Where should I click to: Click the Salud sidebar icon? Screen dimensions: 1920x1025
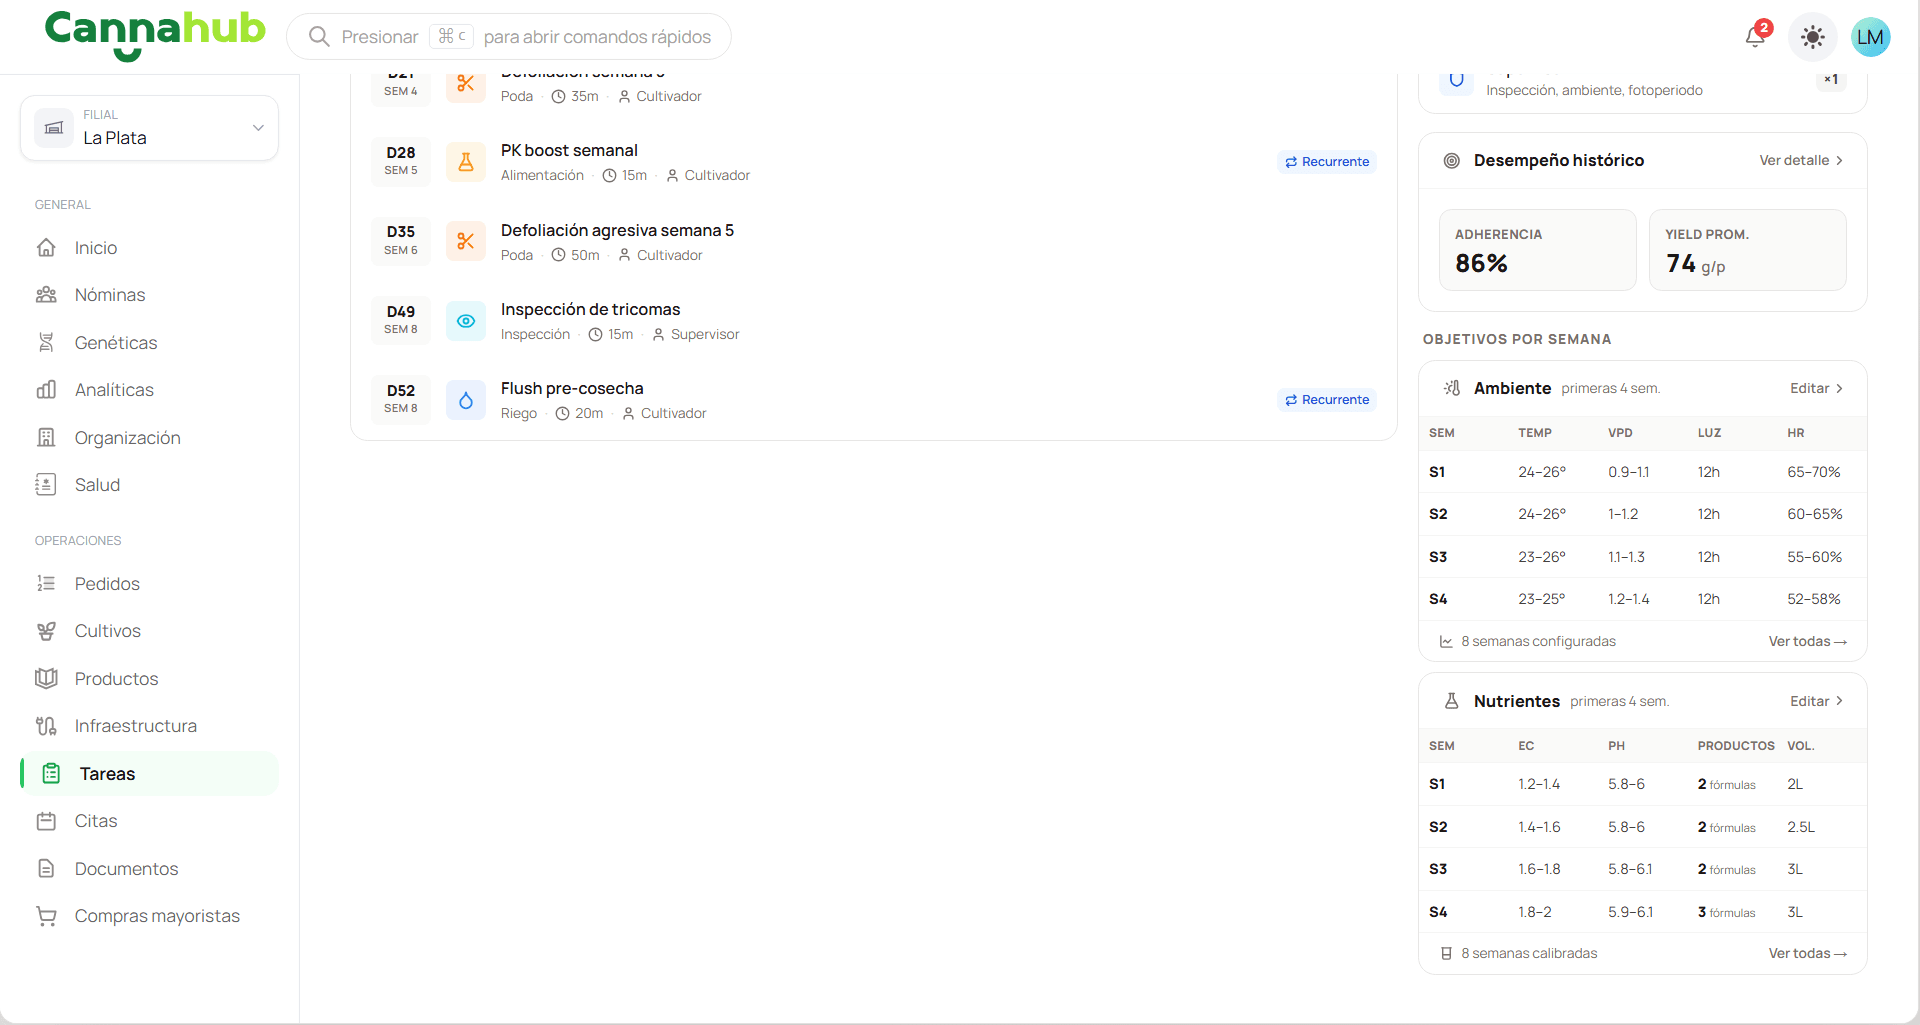point(46,485)
